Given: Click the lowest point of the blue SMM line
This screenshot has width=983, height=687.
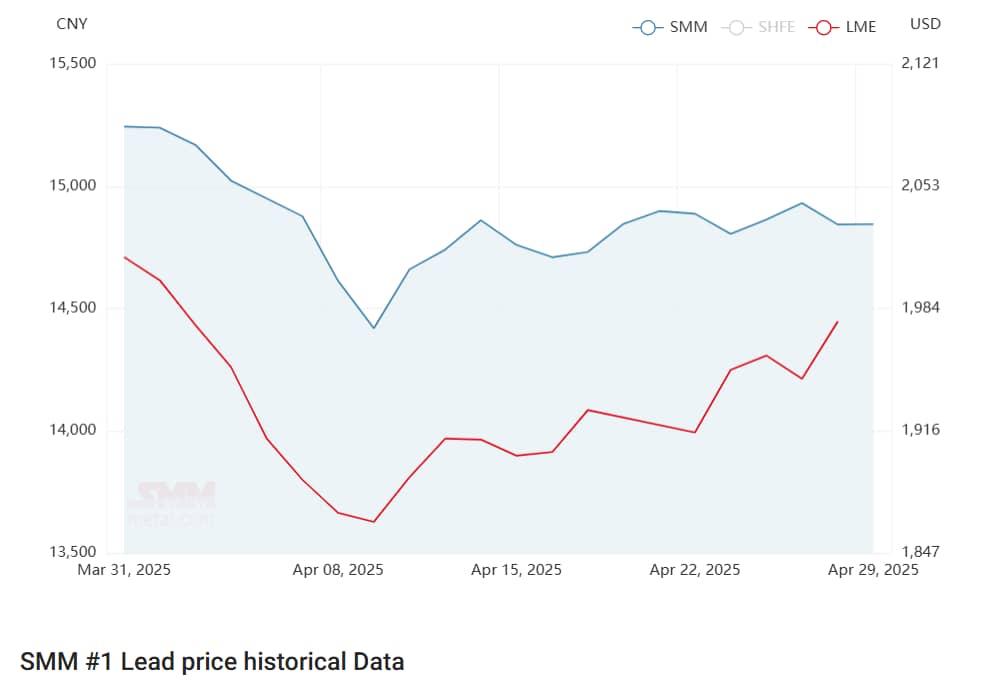Looking at the screenshot, I should click(x=374, y=328).
